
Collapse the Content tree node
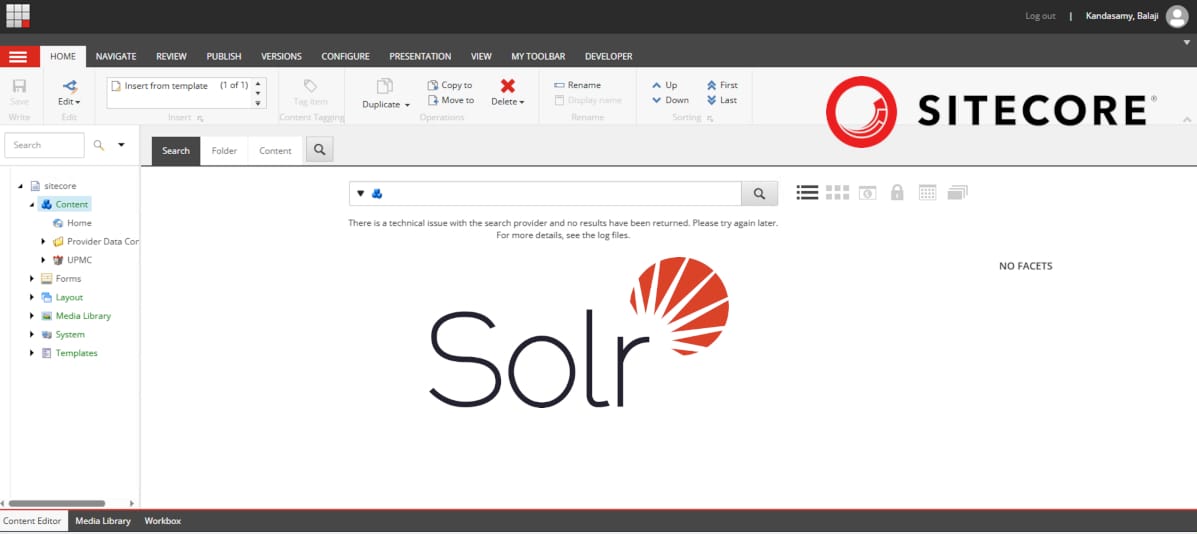(x=32, y=204)
